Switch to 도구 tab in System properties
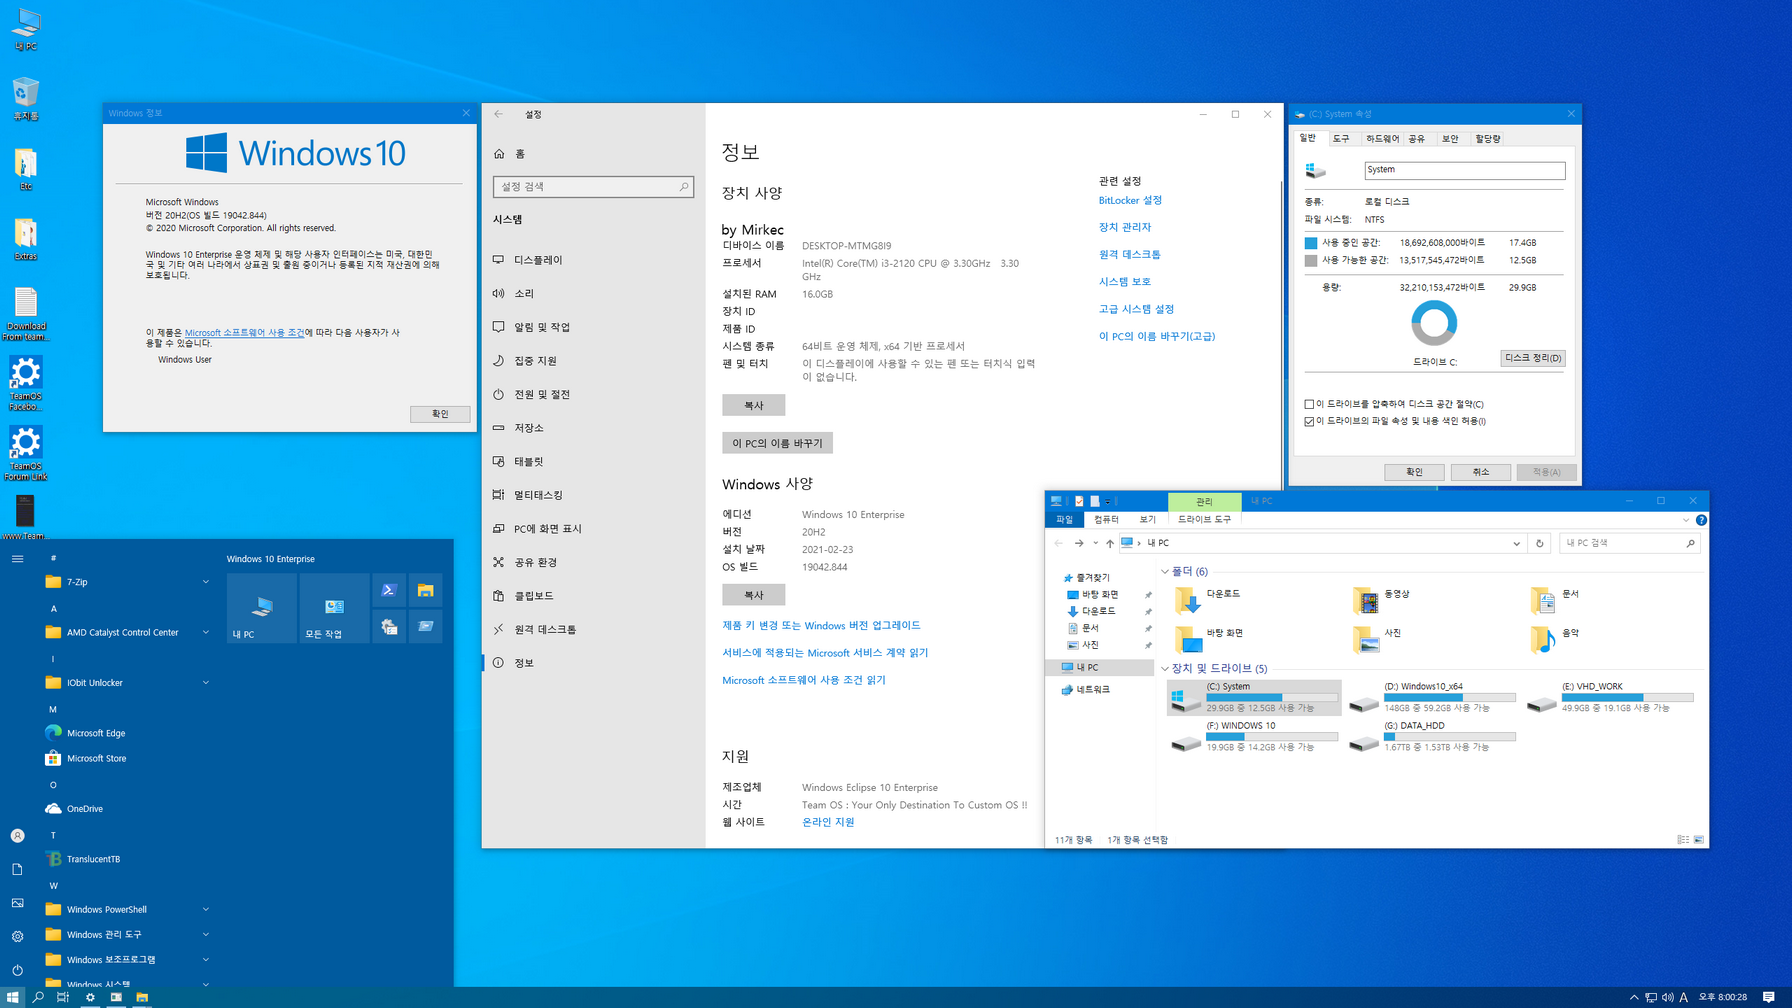The width and height of the screenshot is (1792, 1008). point(1341,139)
